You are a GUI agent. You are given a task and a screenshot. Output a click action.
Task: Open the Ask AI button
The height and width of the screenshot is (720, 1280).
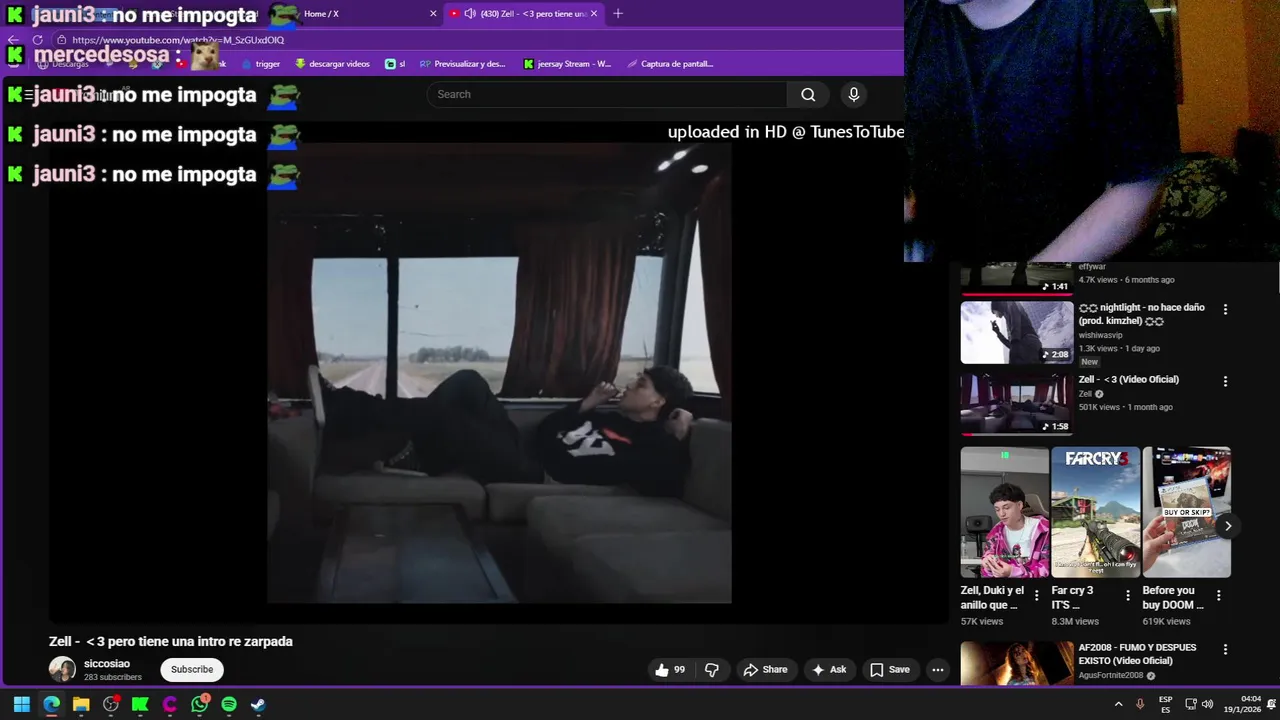[829, 670]
